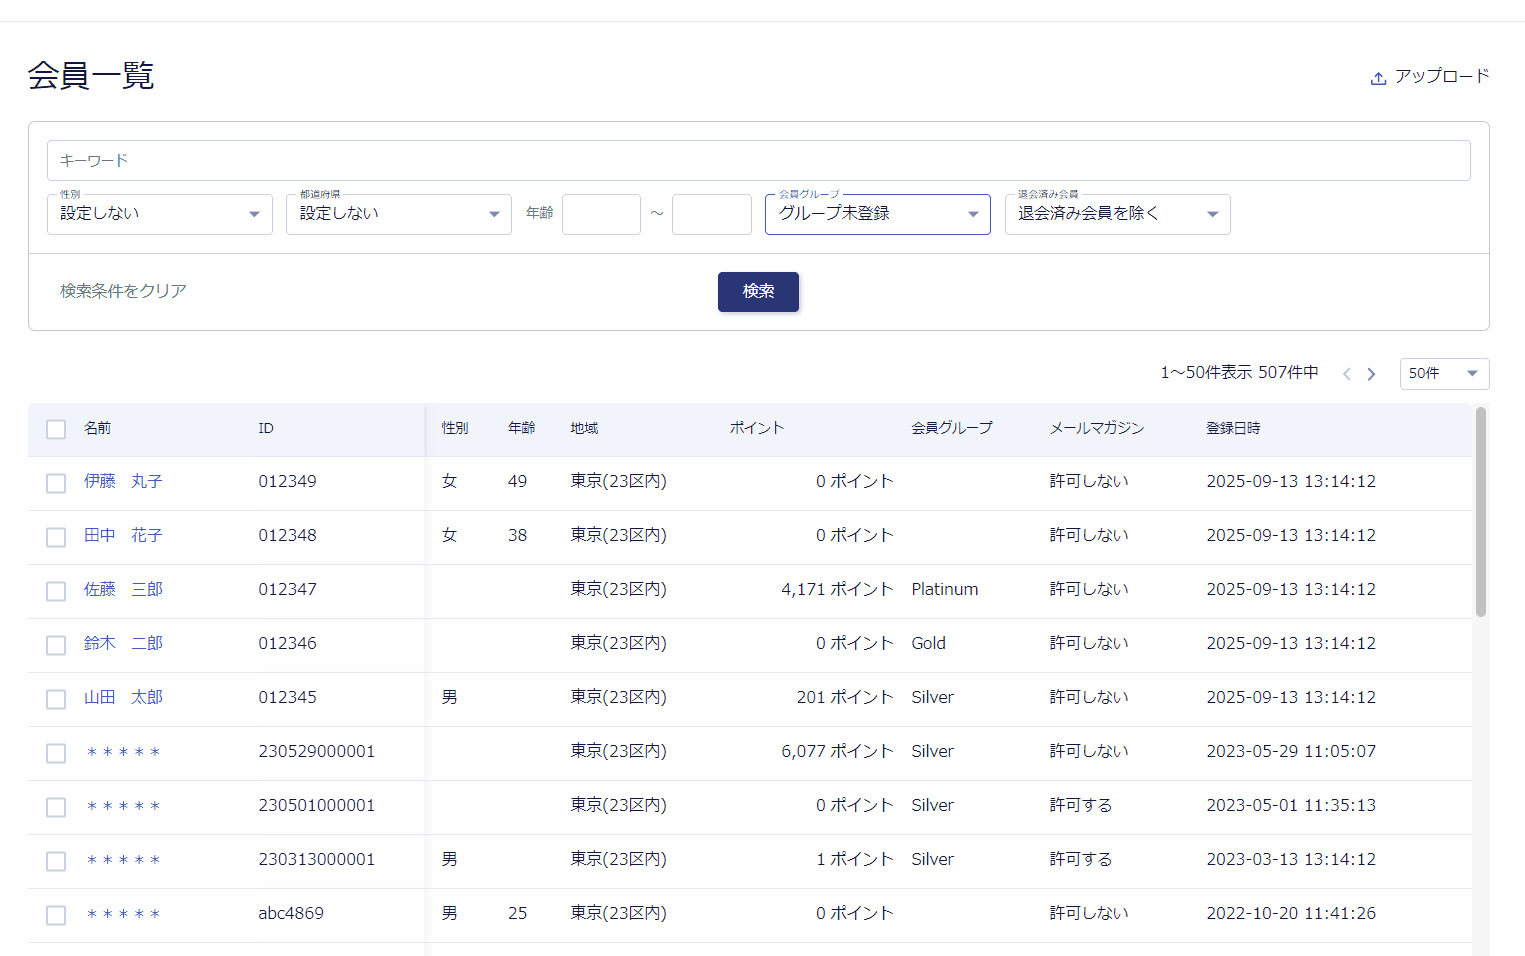Go to next page of results
1525x956 pixels.
click(x=1371, y=374)
